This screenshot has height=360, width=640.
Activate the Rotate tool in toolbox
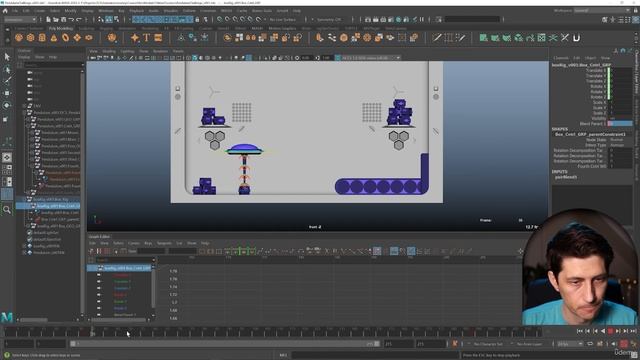(x=7, y=105)
